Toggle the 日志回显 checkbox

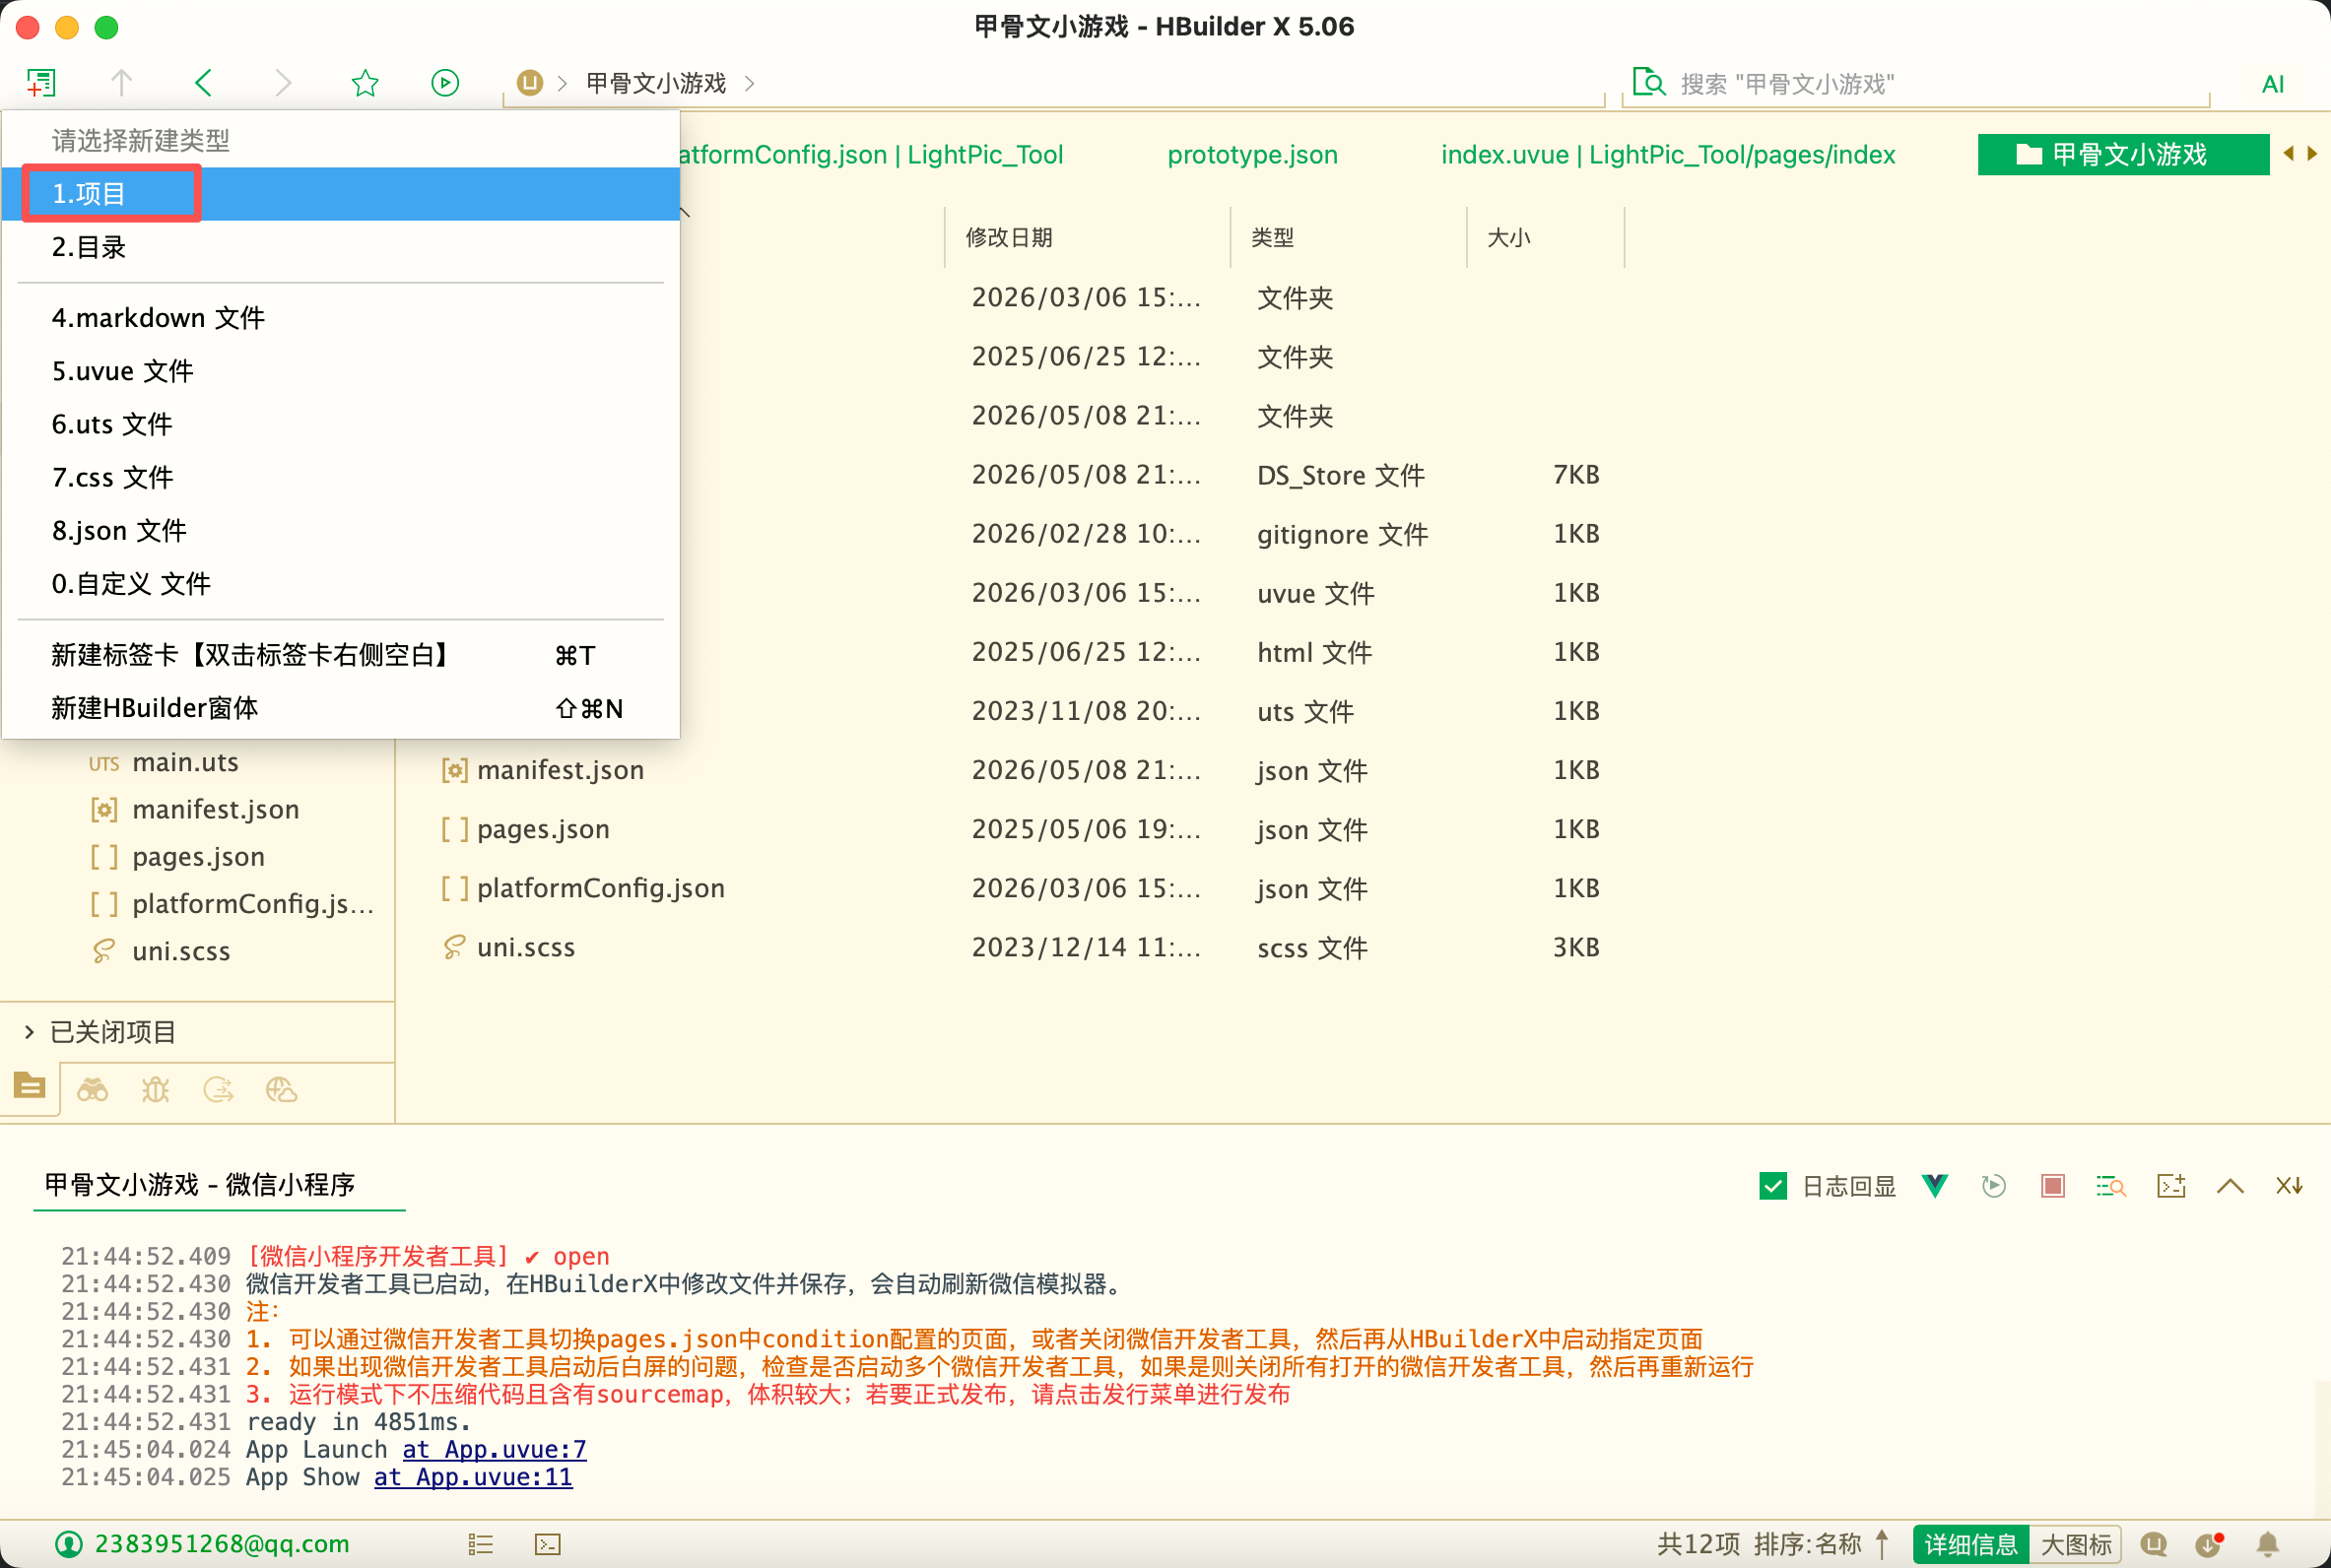tap(1772, 1186)
